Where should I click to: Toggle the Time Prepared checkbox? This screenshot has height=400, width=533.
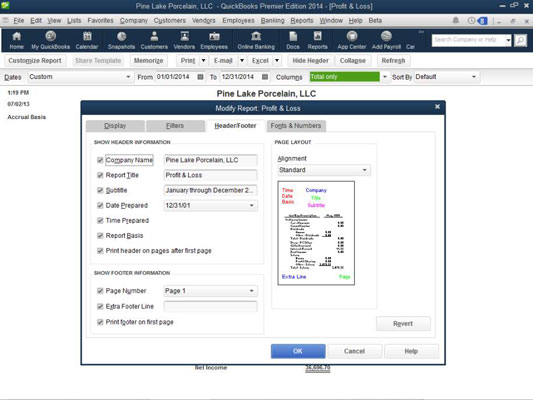[x=100, y=221]
